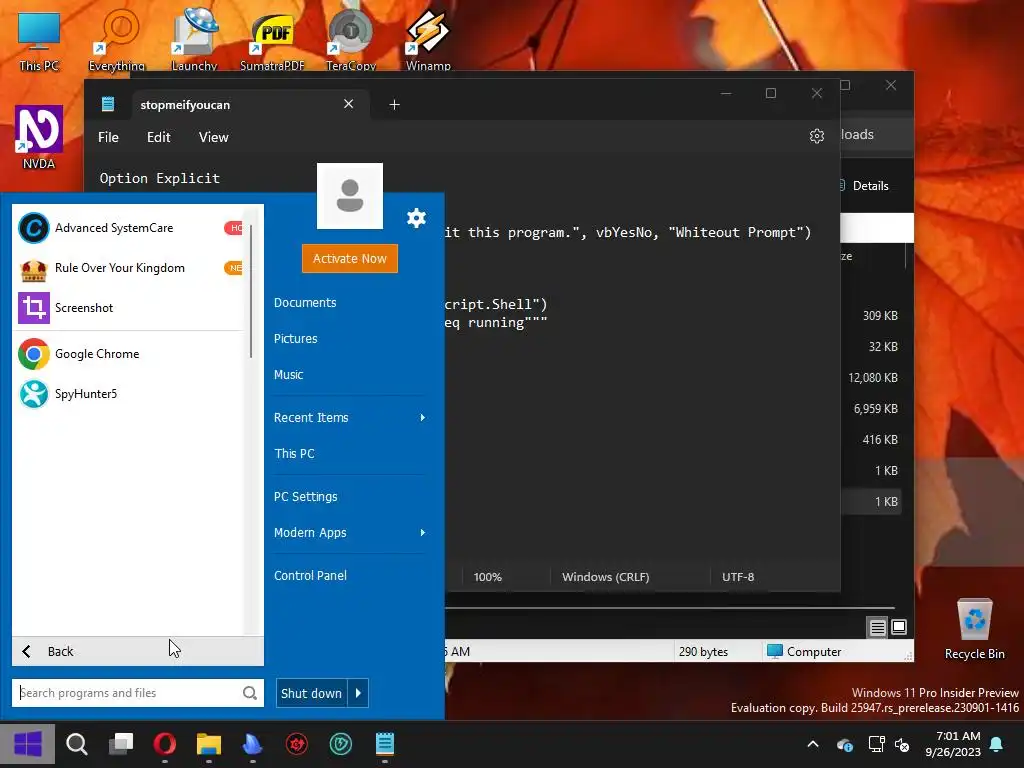Click the start menu settings gear icon

416,218
